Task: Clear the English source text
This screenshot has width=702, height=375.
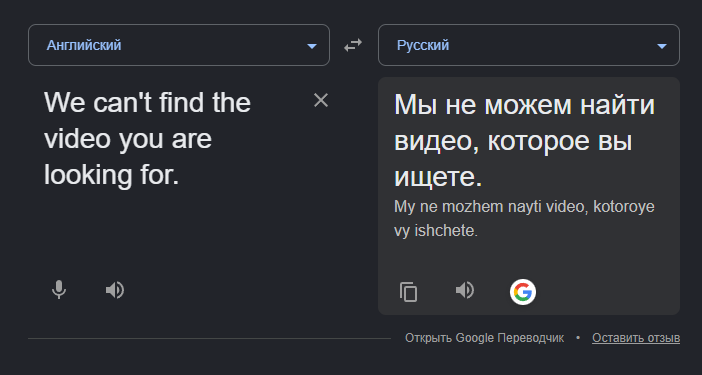Action: [x=321, y=101]
